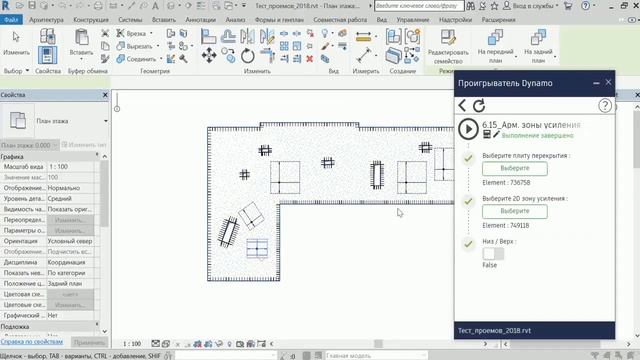640x360 pixels.
Task: Refresh the Dynamo Player script list
Action: pos(479,105)
